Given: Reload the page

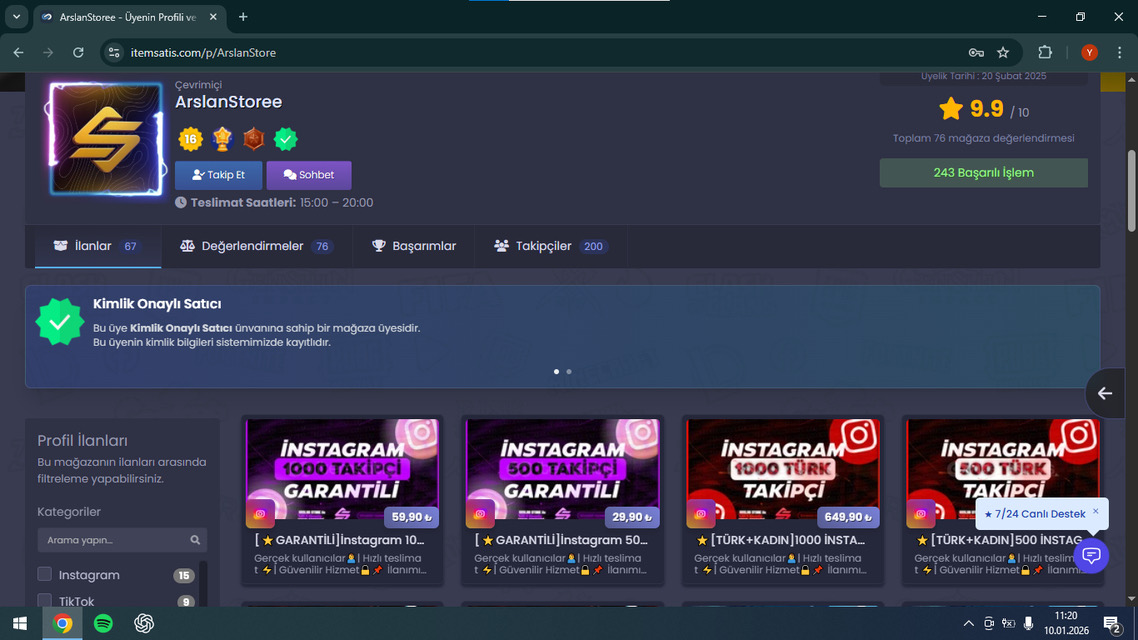Looking at the screenshot, I should coord(78,52).
